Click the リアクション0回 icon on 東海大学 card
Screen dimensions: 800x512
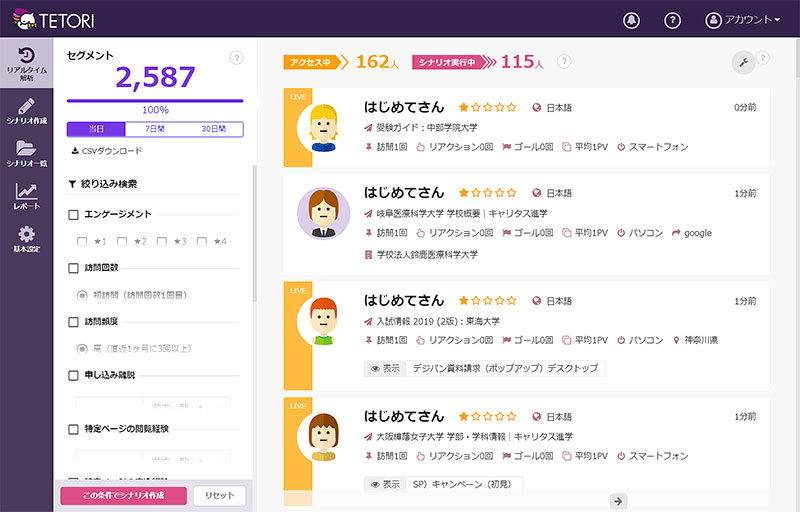(x=420, y=340)
